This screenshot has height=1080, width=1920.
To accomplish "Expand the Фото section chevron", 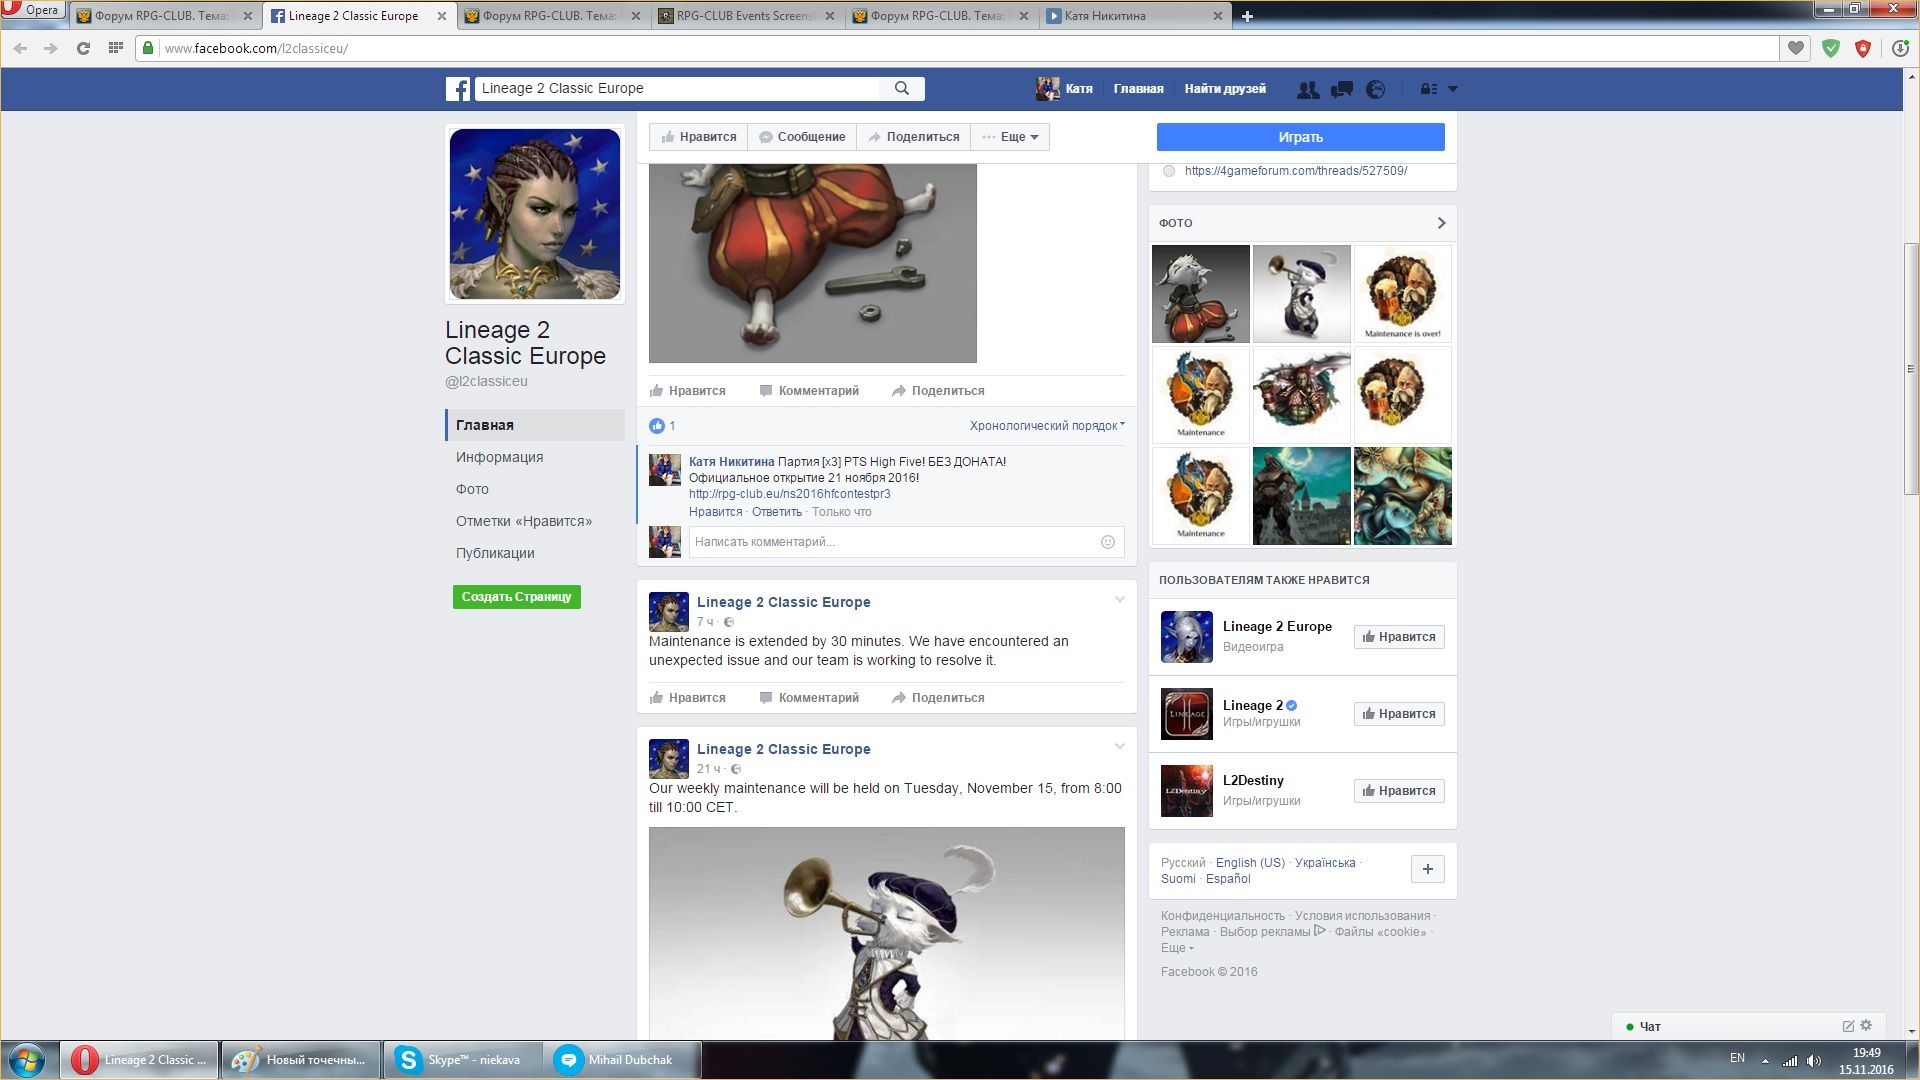I will pyautogui.click(x=1441, y=223).
